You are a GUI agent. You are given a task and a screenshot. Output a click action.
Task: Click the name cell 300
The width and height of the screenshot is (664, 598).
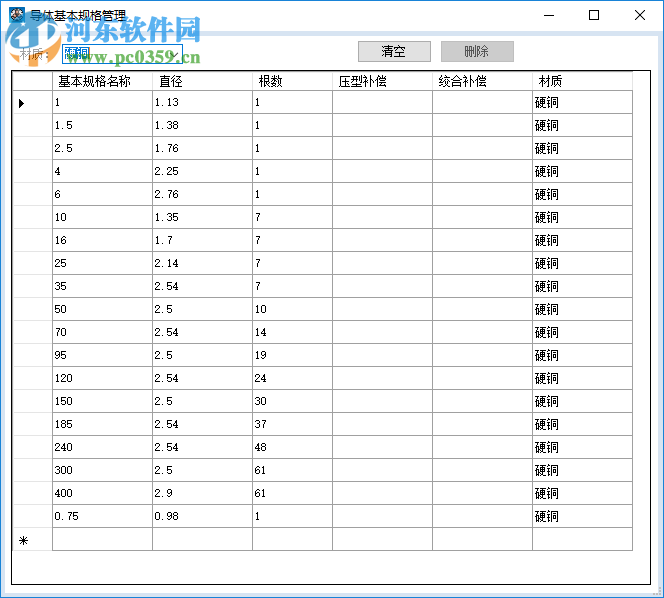[x=102, y=470]
